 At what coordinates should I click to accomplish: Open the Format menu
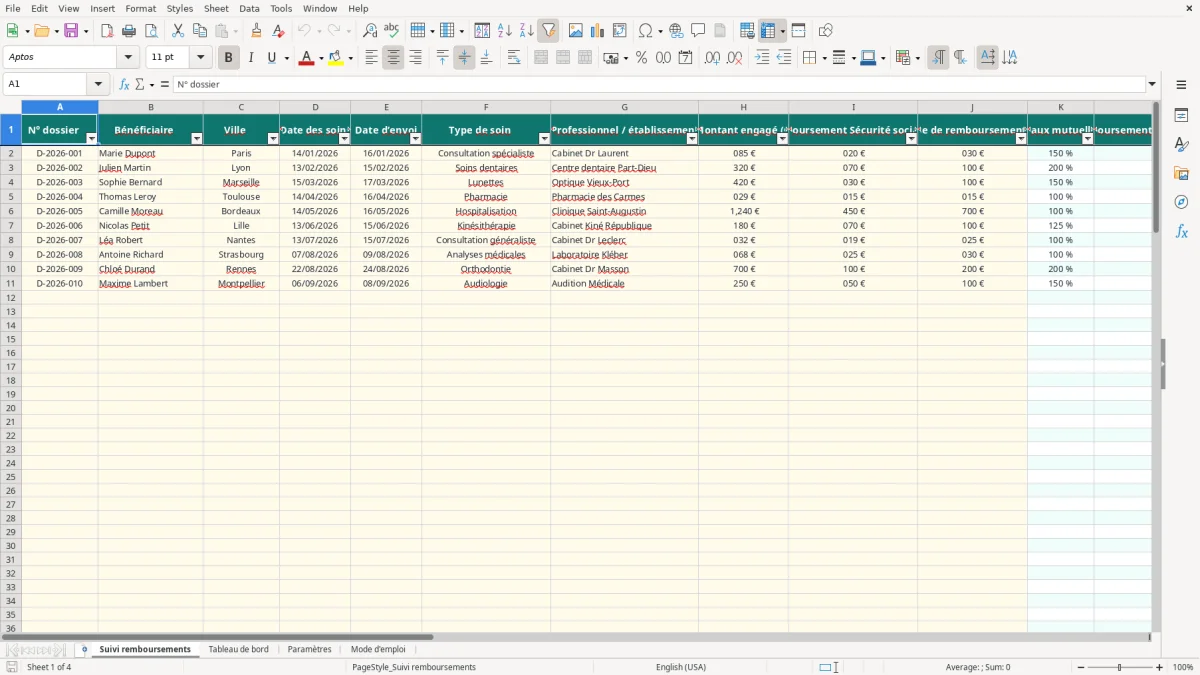(141, 8)
